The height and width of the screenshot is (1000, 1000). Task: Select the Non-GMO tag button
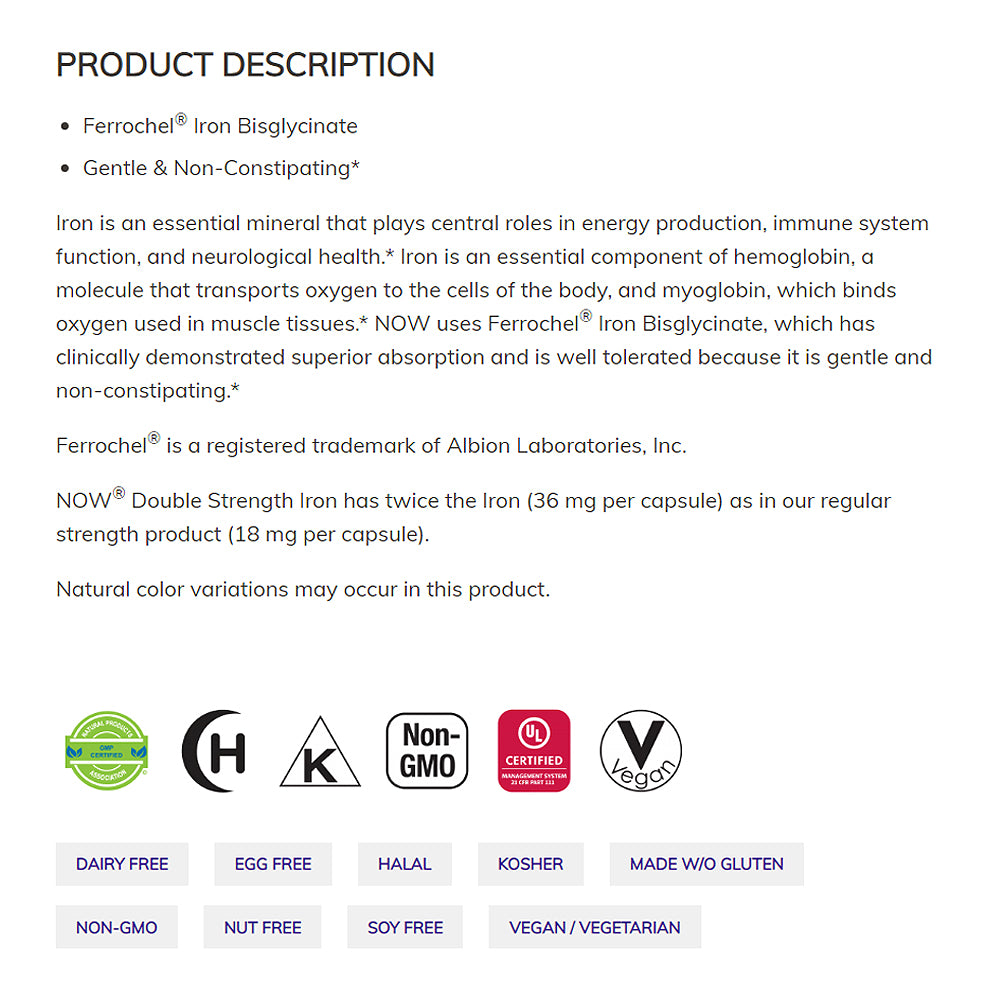[117, 927]
